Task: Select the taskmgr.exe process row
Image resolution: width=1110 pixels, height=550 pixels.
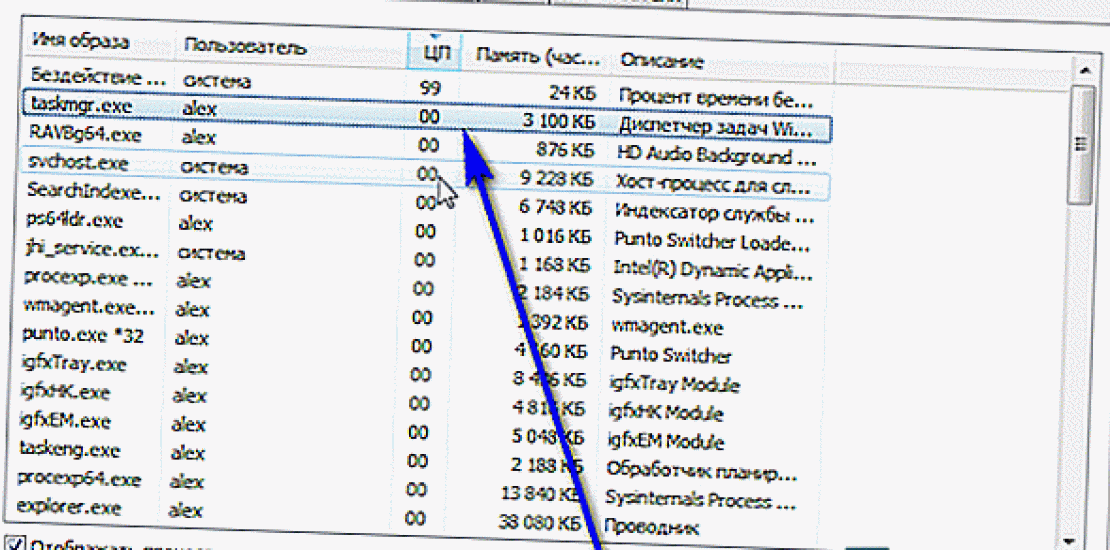Action: pos(81,106)
